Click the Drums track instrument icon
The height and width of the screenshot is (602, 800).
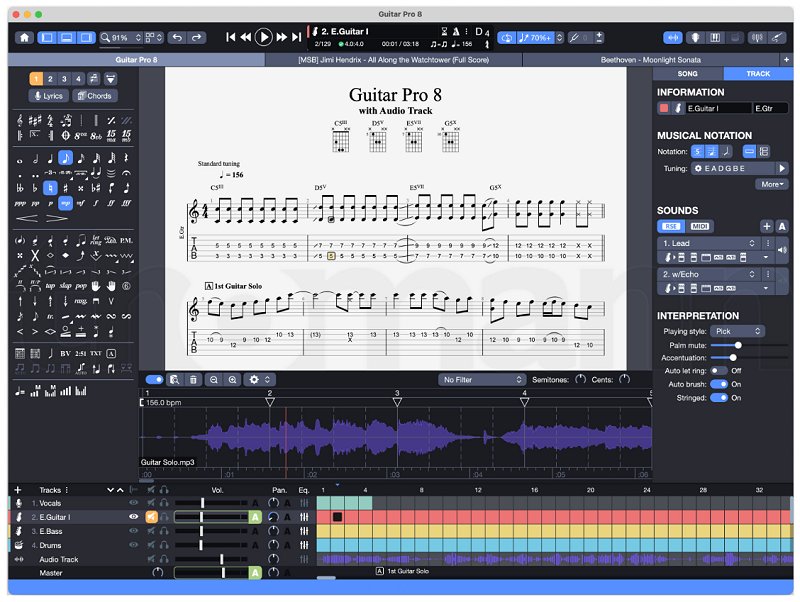(17, 545)
